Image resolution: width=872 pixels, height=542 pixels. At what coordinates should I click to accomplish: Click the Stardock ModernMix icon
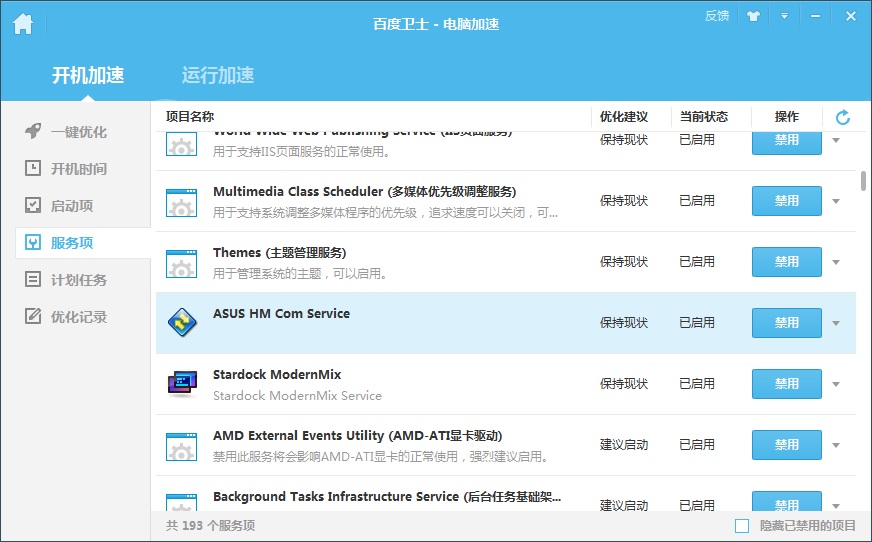(182, 384)
